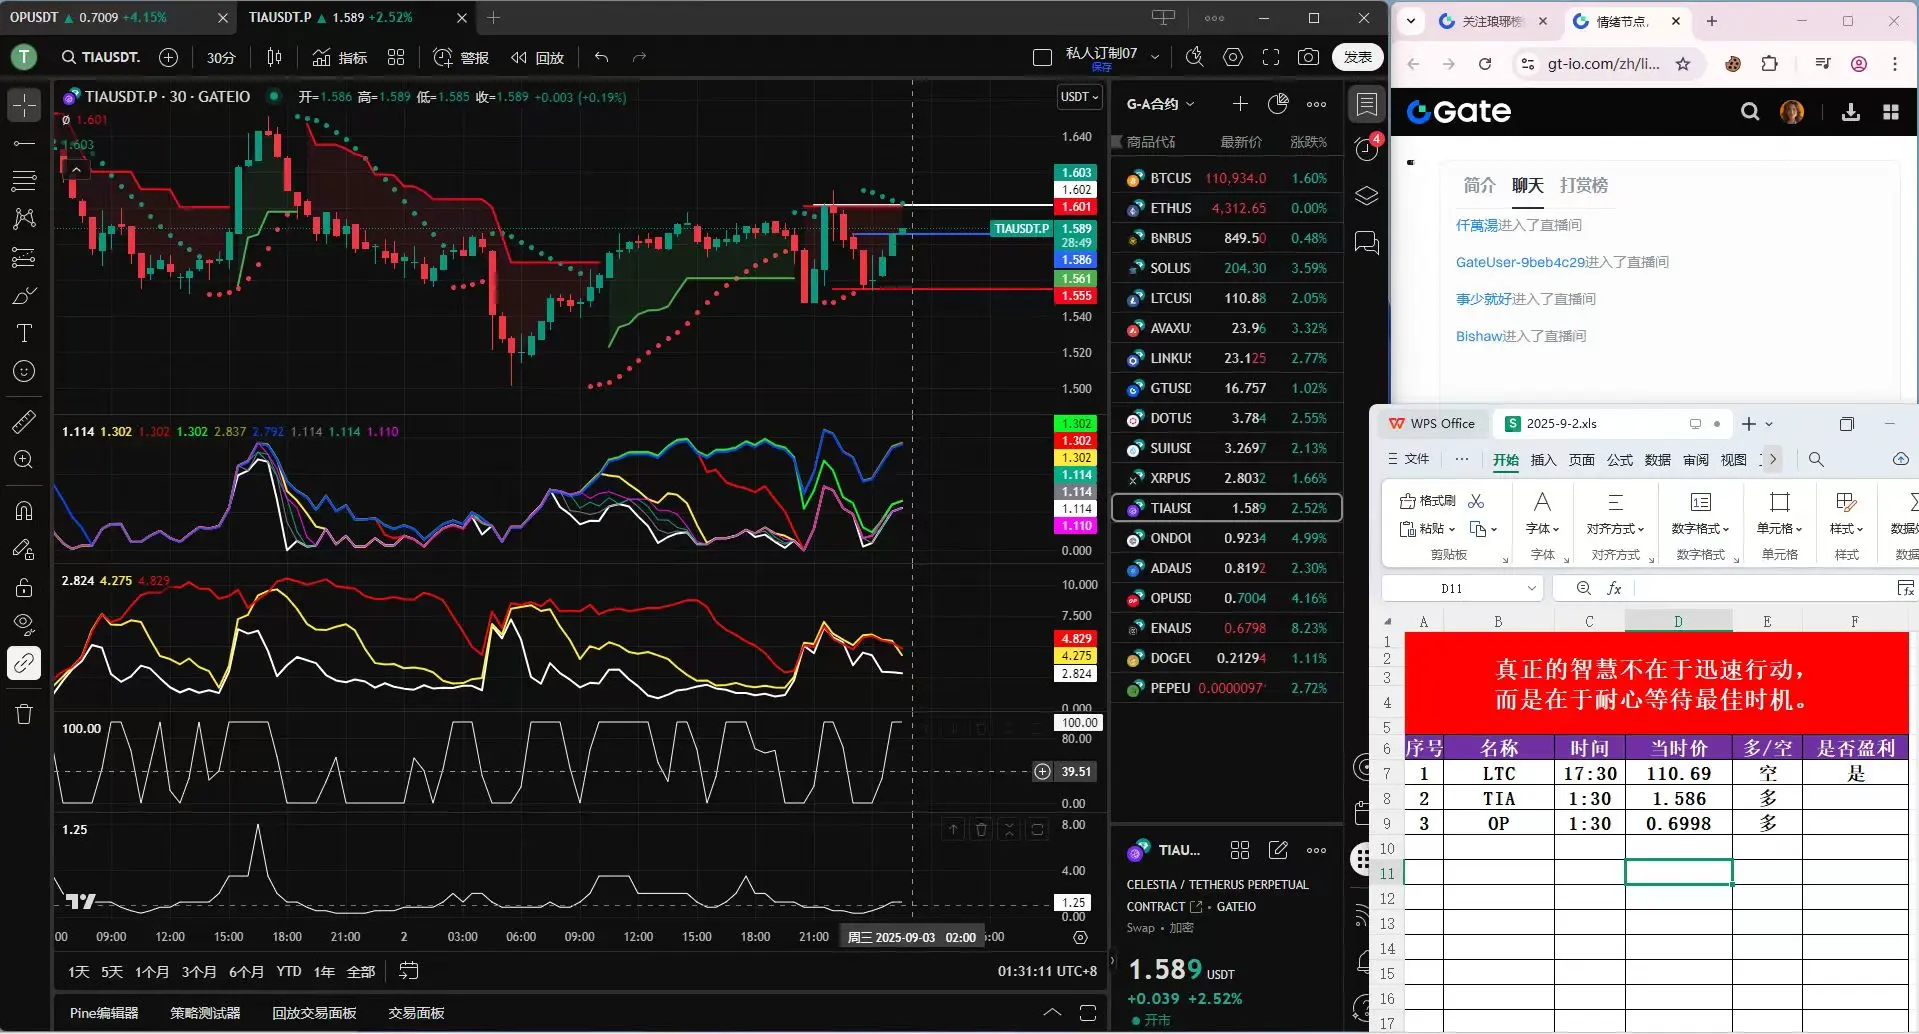
Task: Open go-to-date calendar icon
Action: [x=409, y=971]
